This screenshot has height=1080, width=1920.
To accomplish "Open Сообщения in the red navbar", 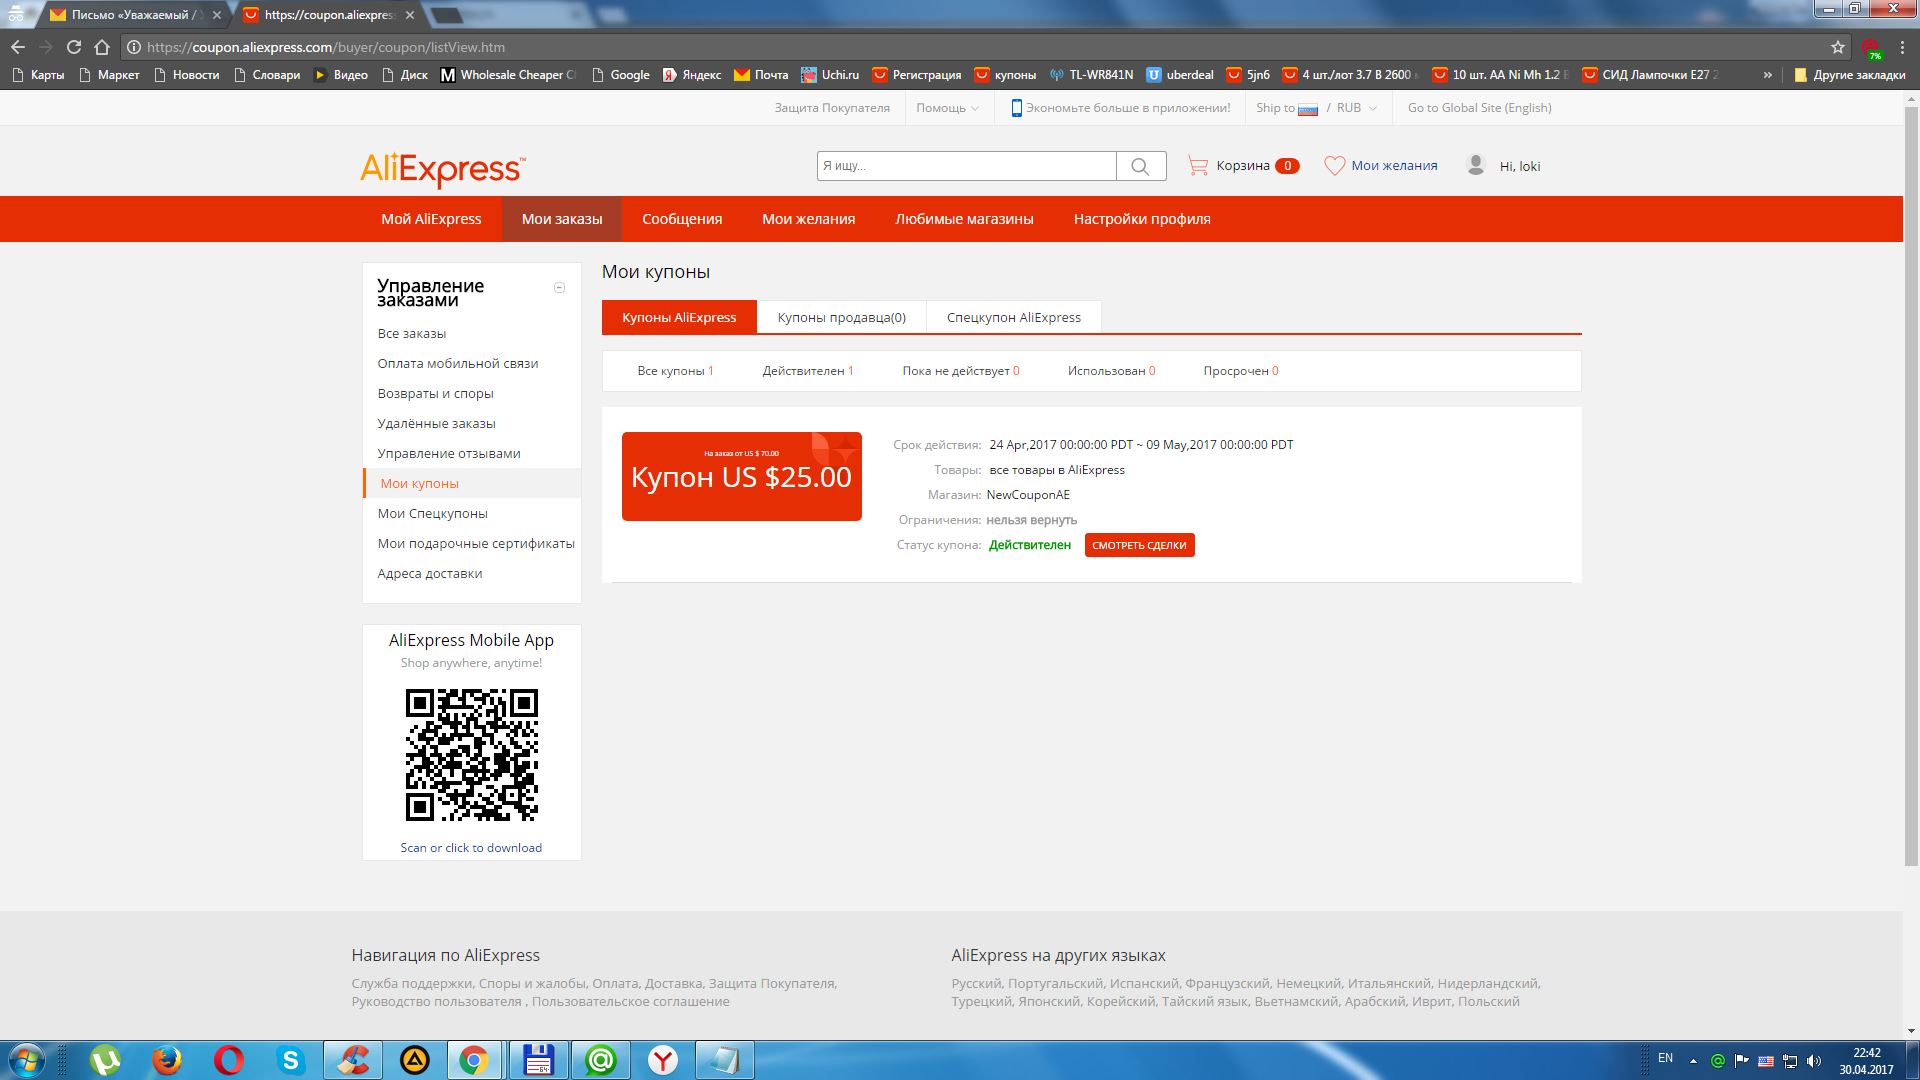I will (682, 219).
